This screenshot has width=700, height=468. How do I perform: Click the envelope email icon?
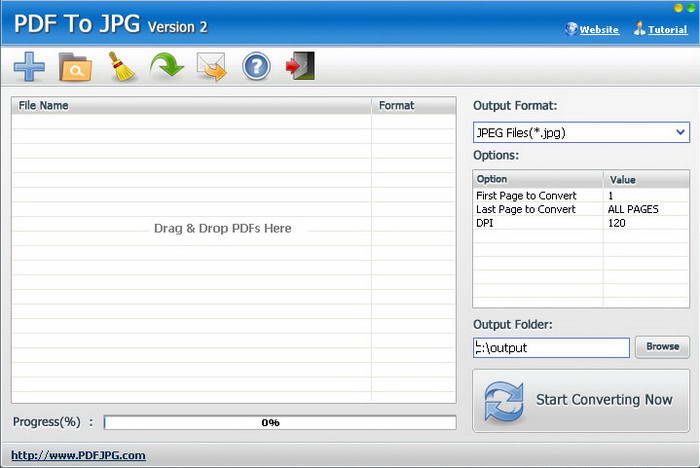tap(212, 67)
